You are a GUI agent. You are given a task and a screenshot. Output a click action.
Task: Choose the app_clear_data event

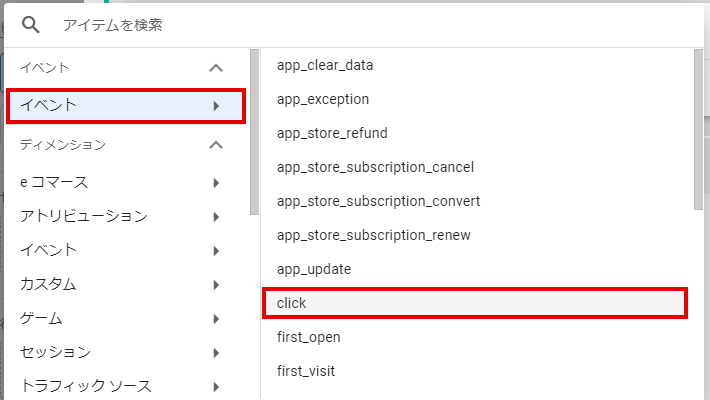point(324,66)
